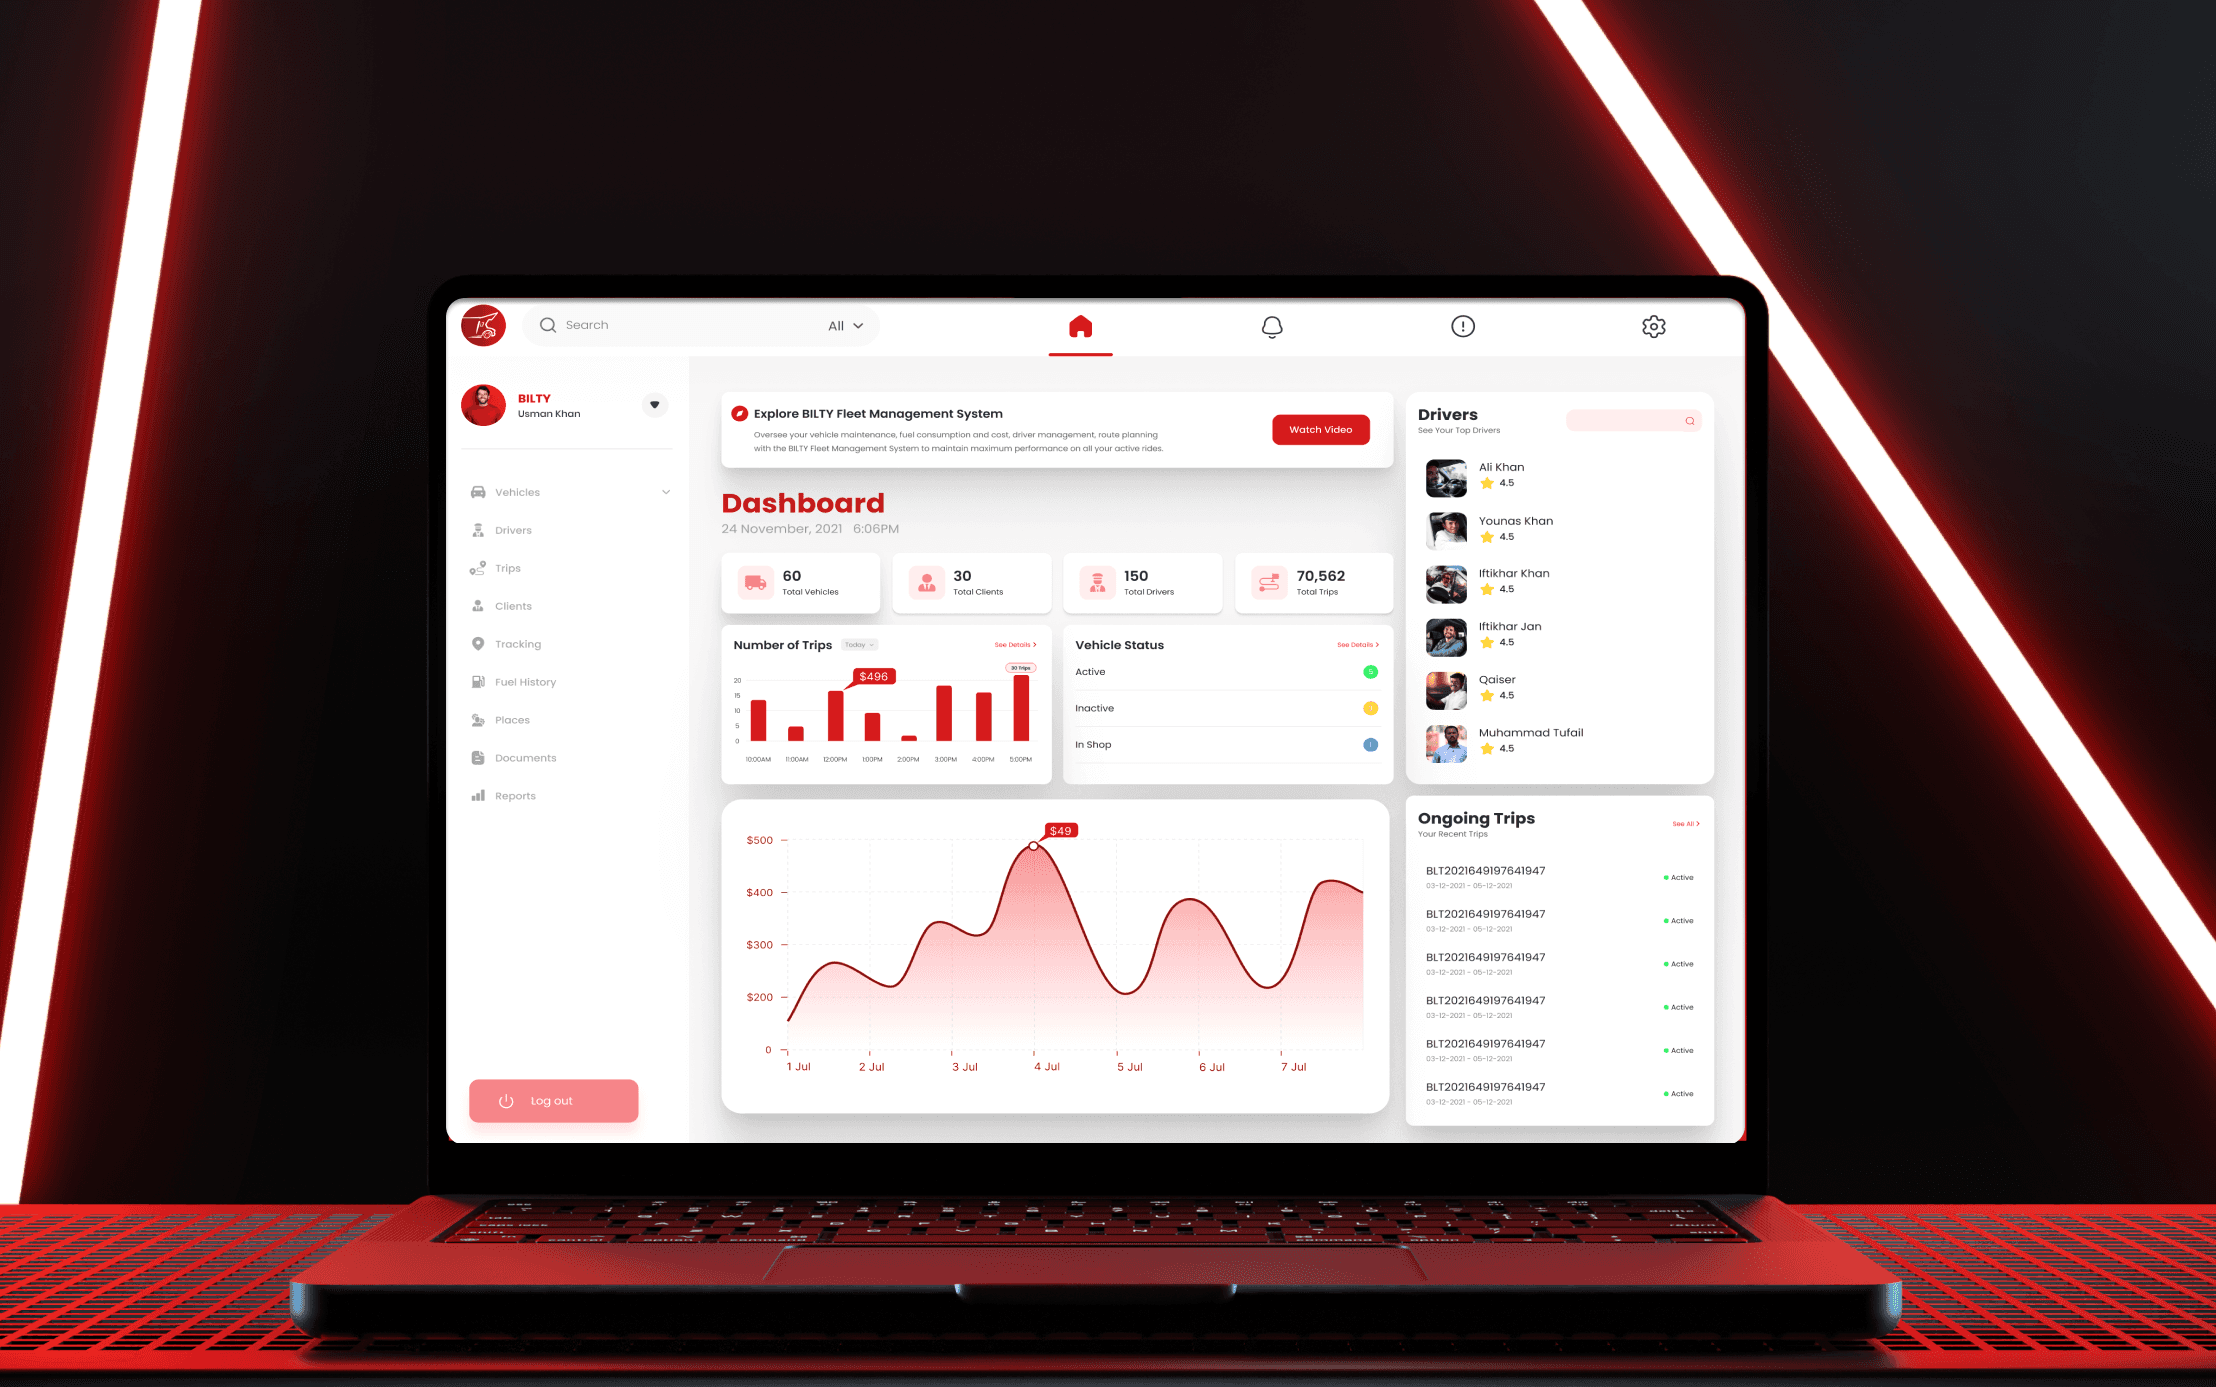Toggle In Shop vehicle status indicator
This screenshot has height=1387, width=2216.
click(1369, 743)
